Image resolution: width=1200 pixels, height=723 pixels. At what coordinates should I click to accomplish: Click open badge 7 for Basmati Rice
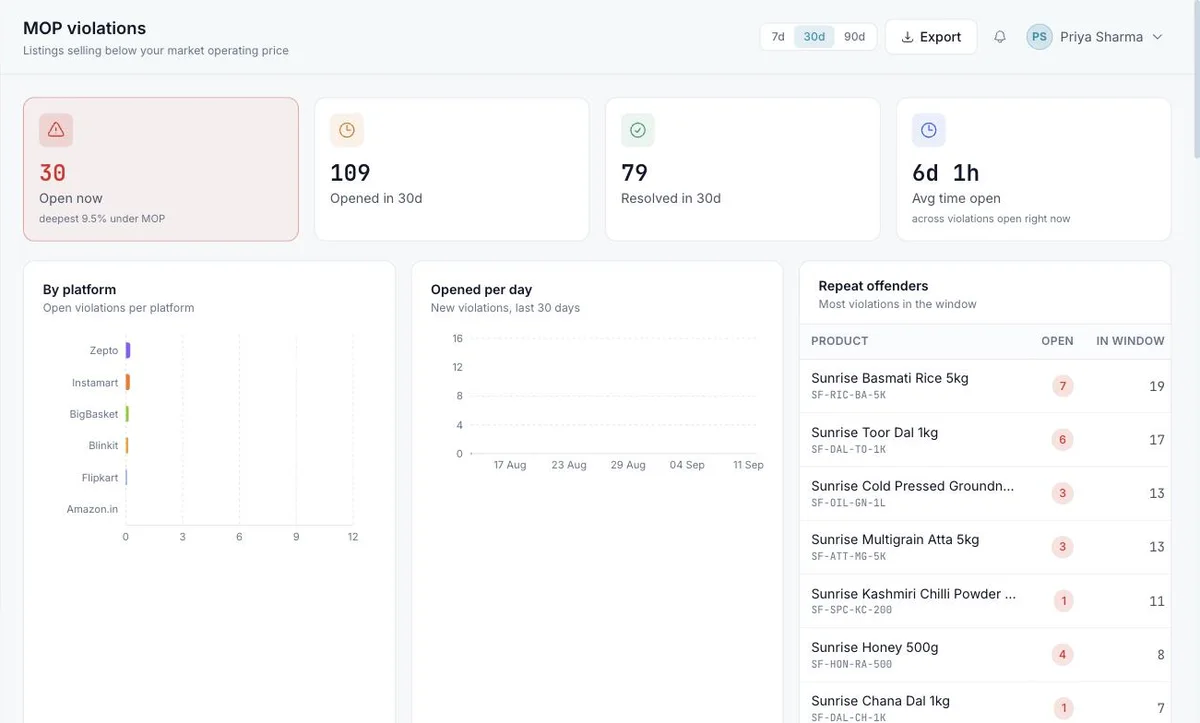point(1062,386)
